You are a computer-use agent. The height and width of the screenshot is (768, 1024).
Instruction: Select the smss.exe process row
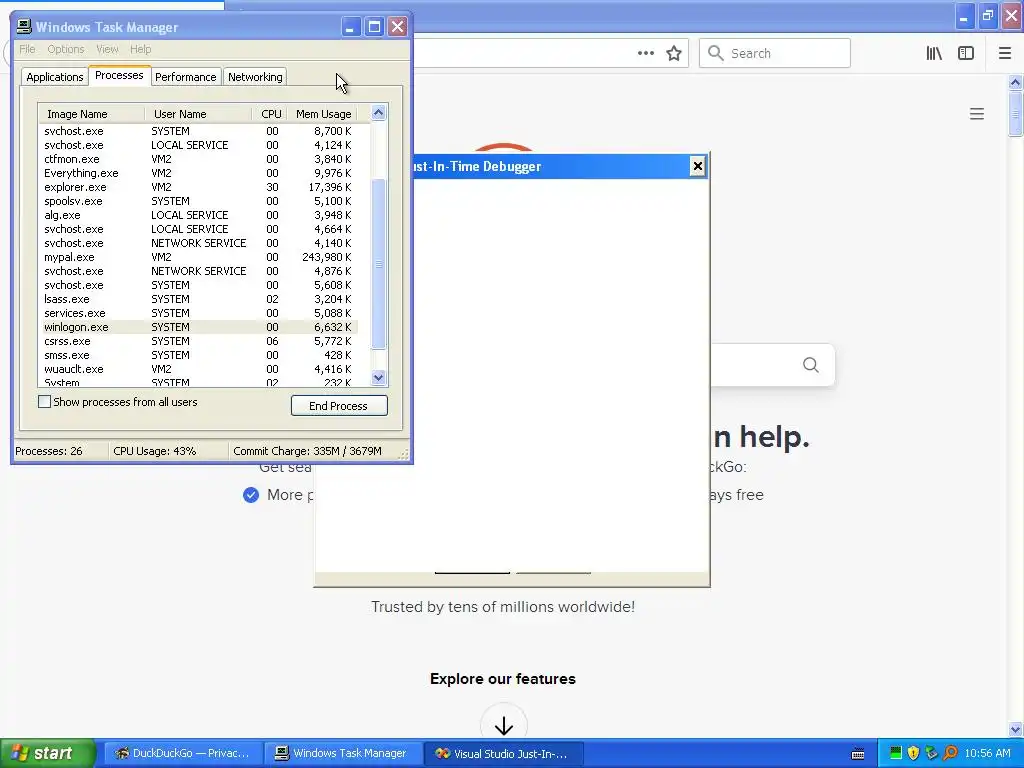pyautogui.click(x=199, y=355)
